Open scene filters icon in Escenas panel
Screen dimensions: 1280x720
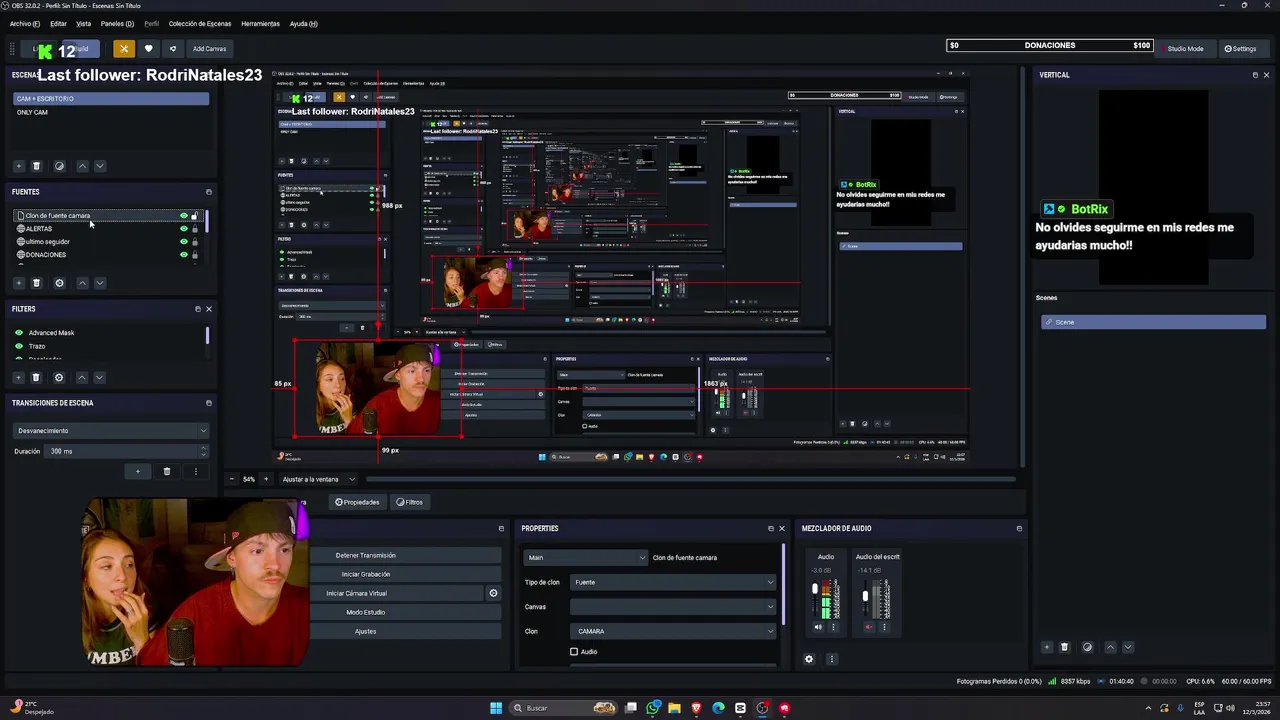pyautogui.click(x=59, y=166)
